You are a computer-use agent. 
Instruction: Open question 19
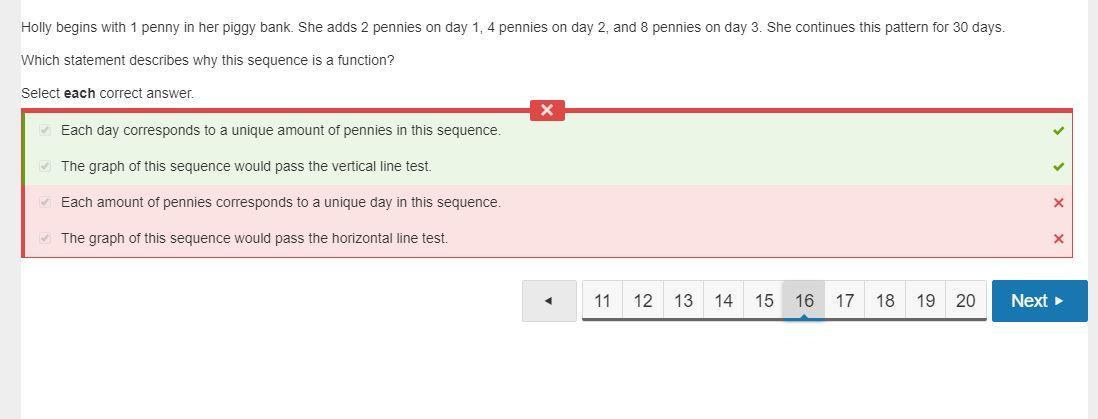tap(925, 301)
